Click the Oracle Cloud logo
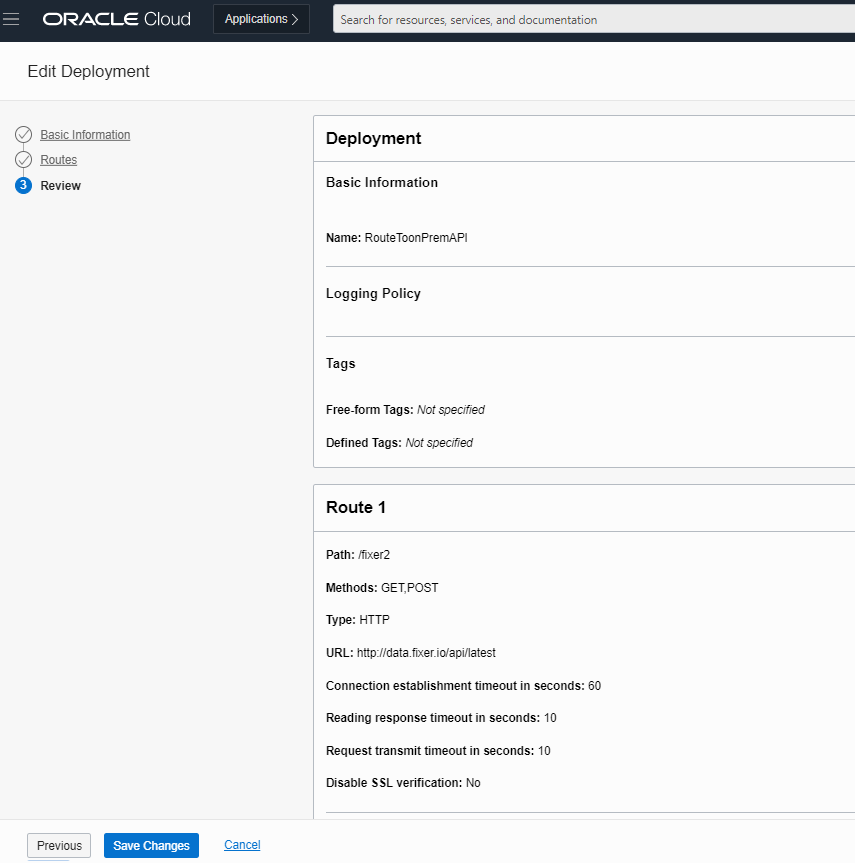The width and height of the screenshot is (855, 863). (x=116, y=18)
